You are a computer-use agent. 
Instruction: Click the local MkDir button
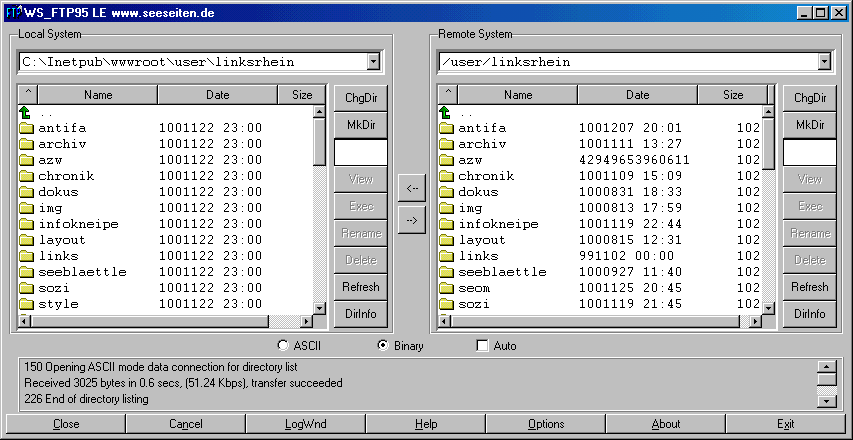click(x=361, y=125)
